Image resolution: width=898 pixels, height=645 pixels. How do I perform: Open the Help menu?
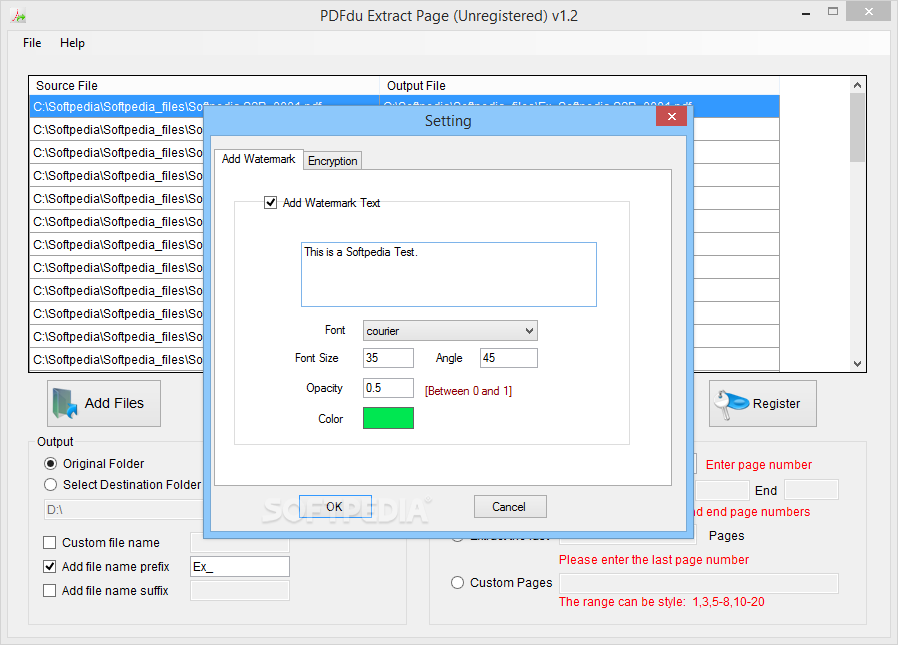pyautogui.click(x=72, y=43)
